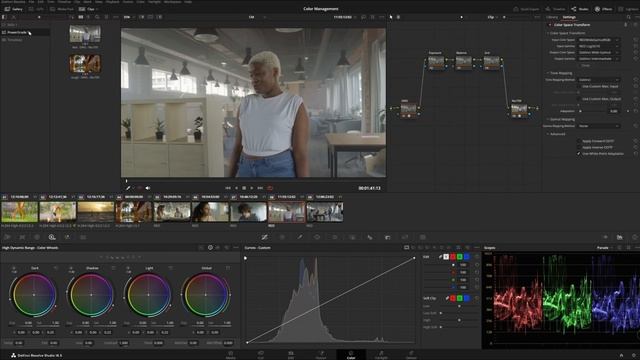Open the Effects panel button

click(603, 9)
